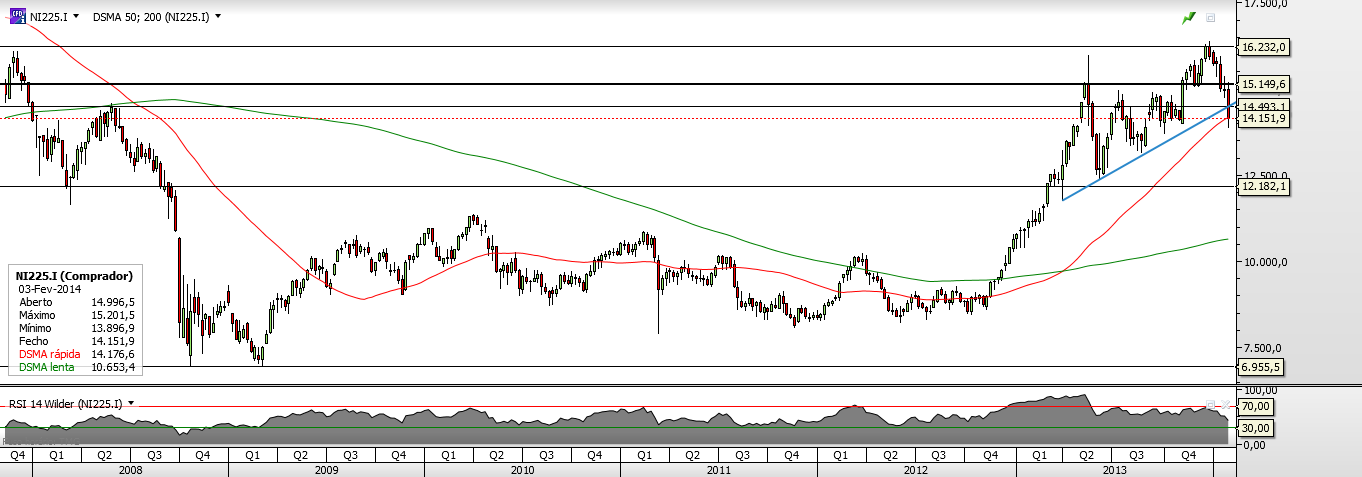Click the 03-Fev-2014 date in data box
Screen dimensions: 1362x477
point(48,287)
